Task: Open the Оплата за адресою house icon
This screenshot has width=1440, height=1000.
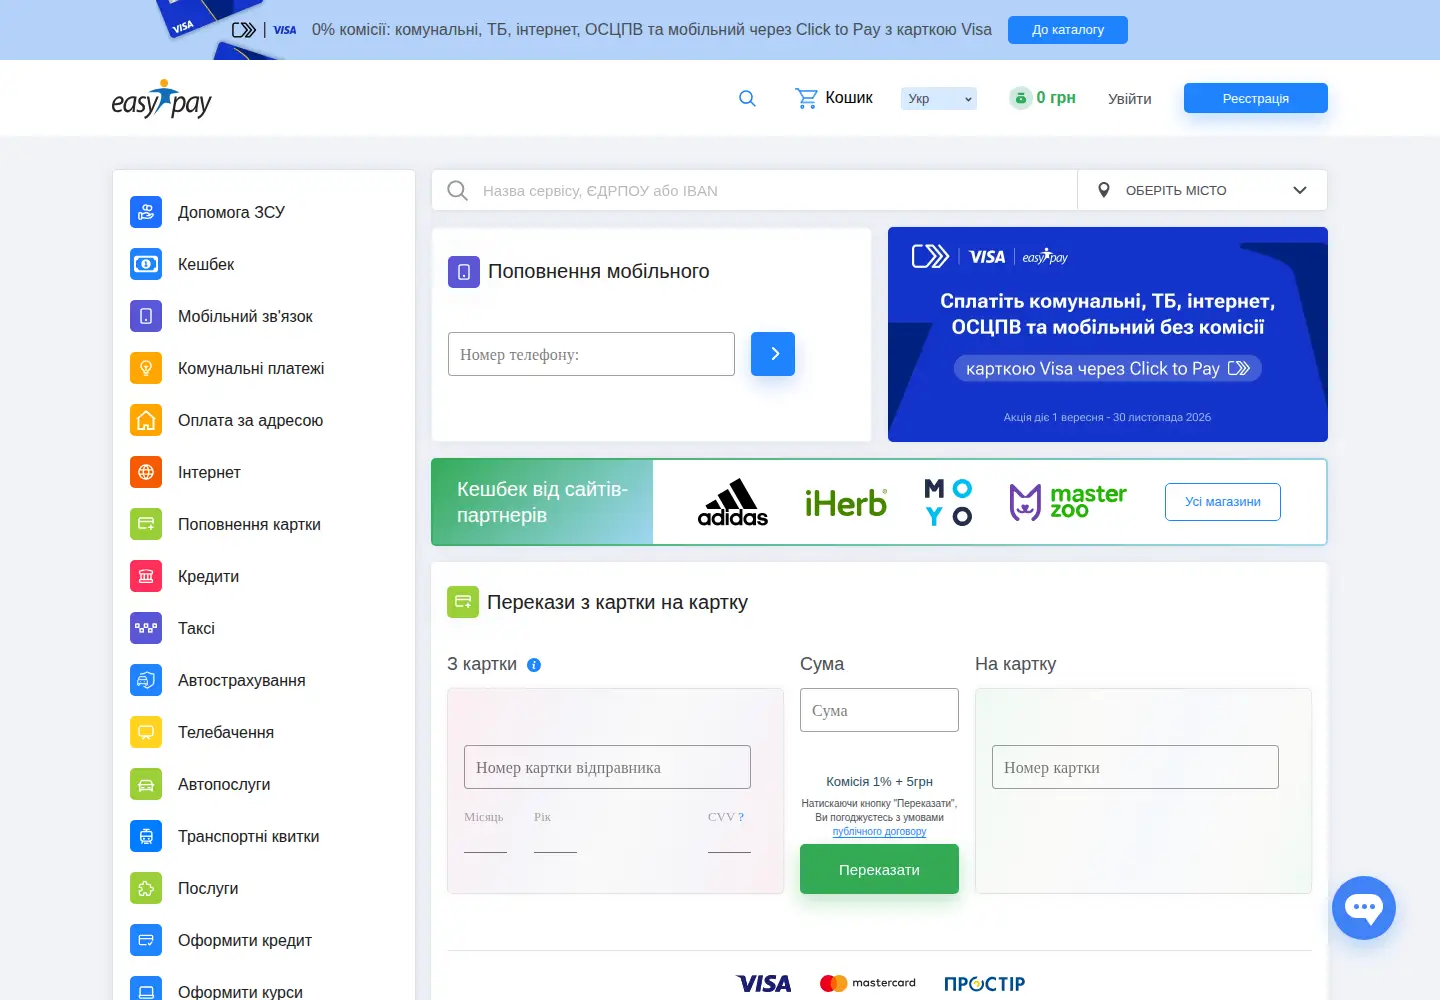Action: pos(146,420)
